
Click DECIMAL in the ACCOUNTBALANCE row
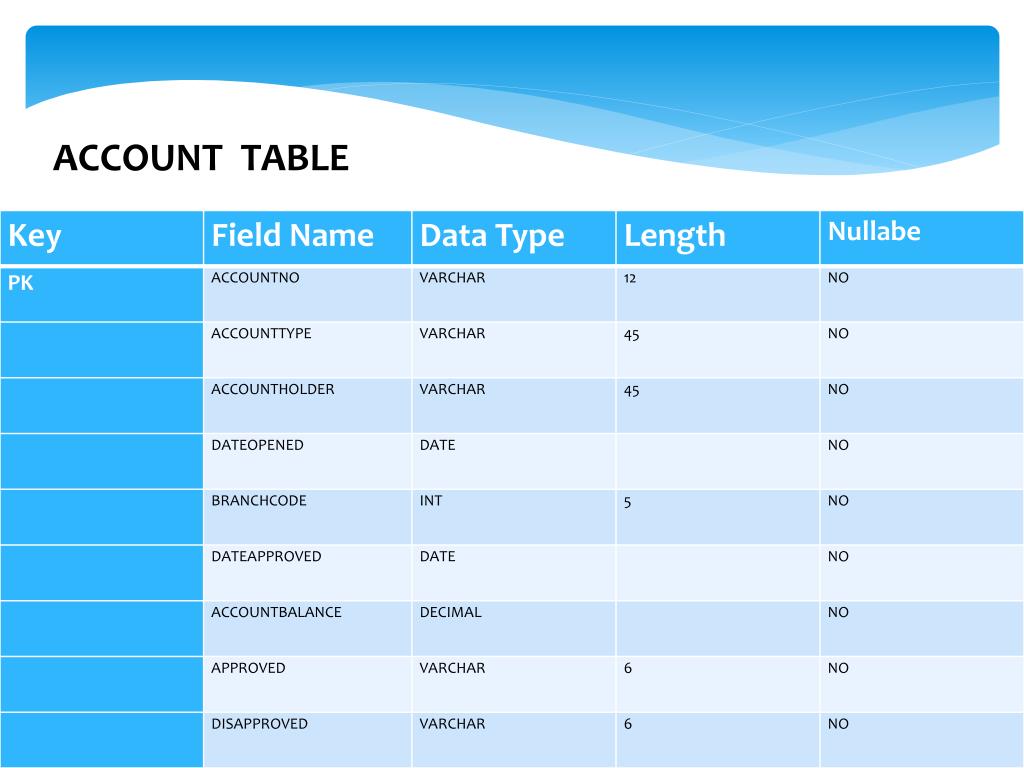coord(451,613)
